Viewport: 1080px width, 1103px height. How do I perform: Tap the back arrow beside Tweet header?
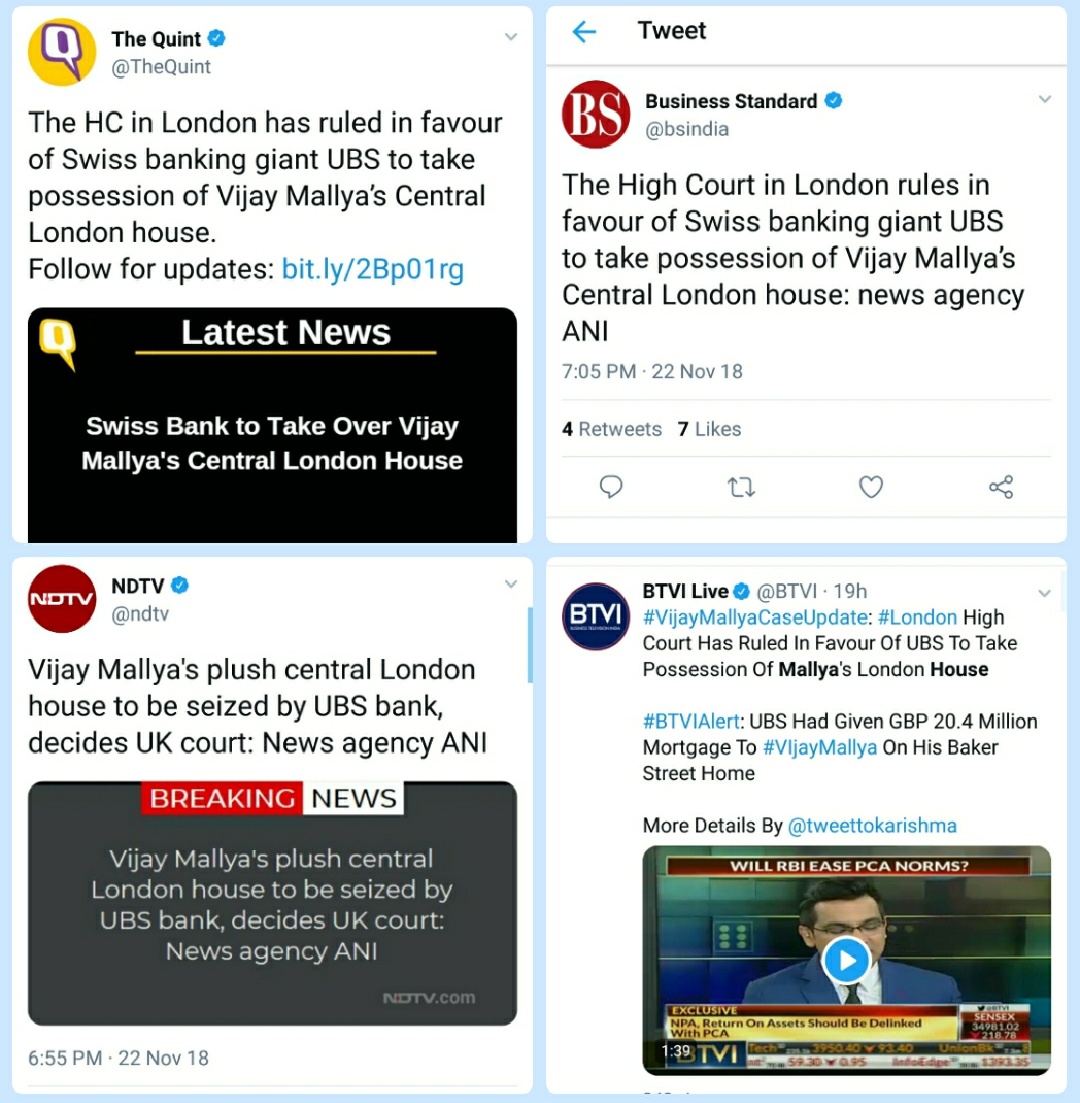click(x=585, y=32)
